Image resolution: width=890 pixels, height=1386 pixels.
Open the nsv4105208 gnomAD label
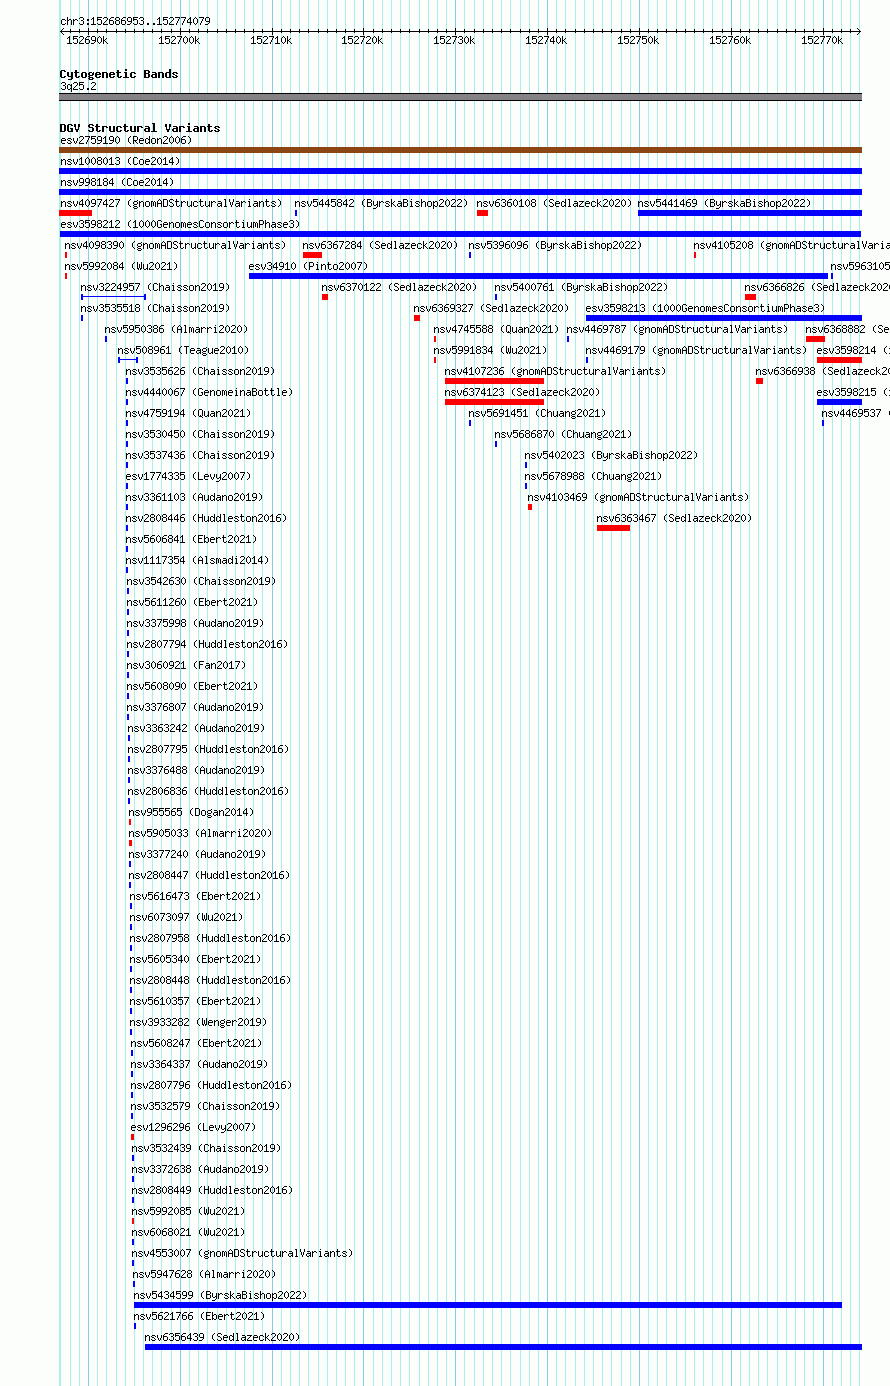(791, 245)
